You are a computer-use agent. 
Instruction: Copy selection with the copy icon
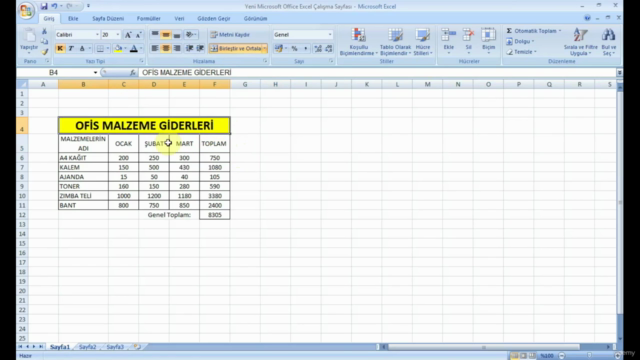coord(44,42)
